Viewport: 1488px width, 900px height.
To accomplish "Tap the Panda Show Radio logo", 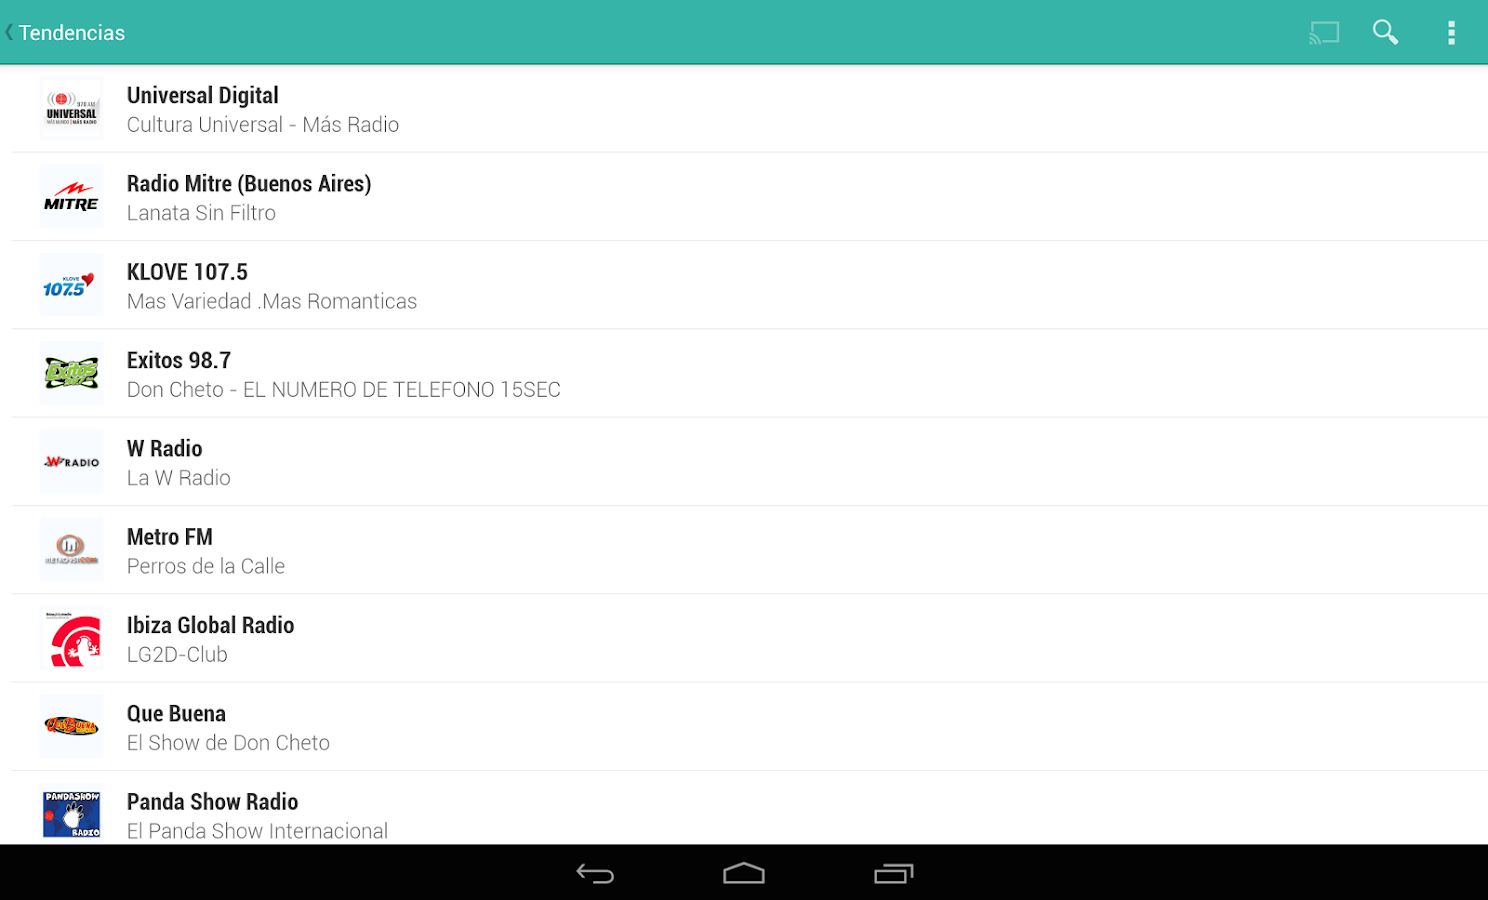I will point(72,814).
